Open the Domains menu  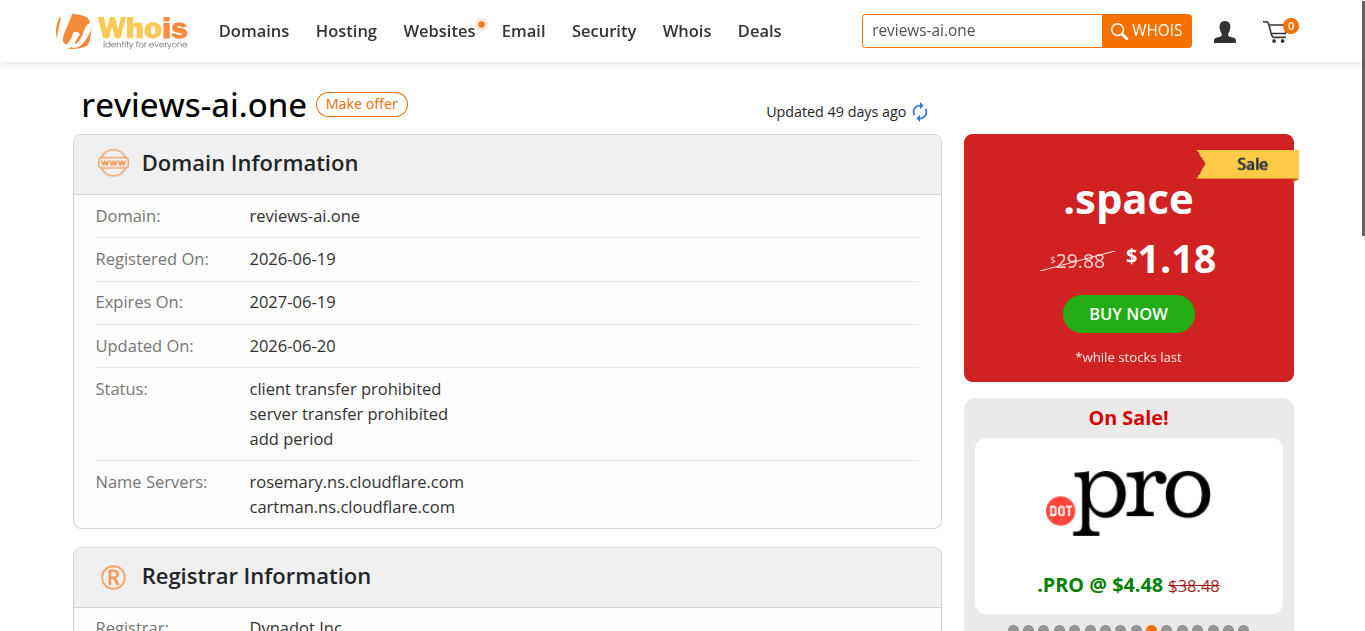[254, 31]
